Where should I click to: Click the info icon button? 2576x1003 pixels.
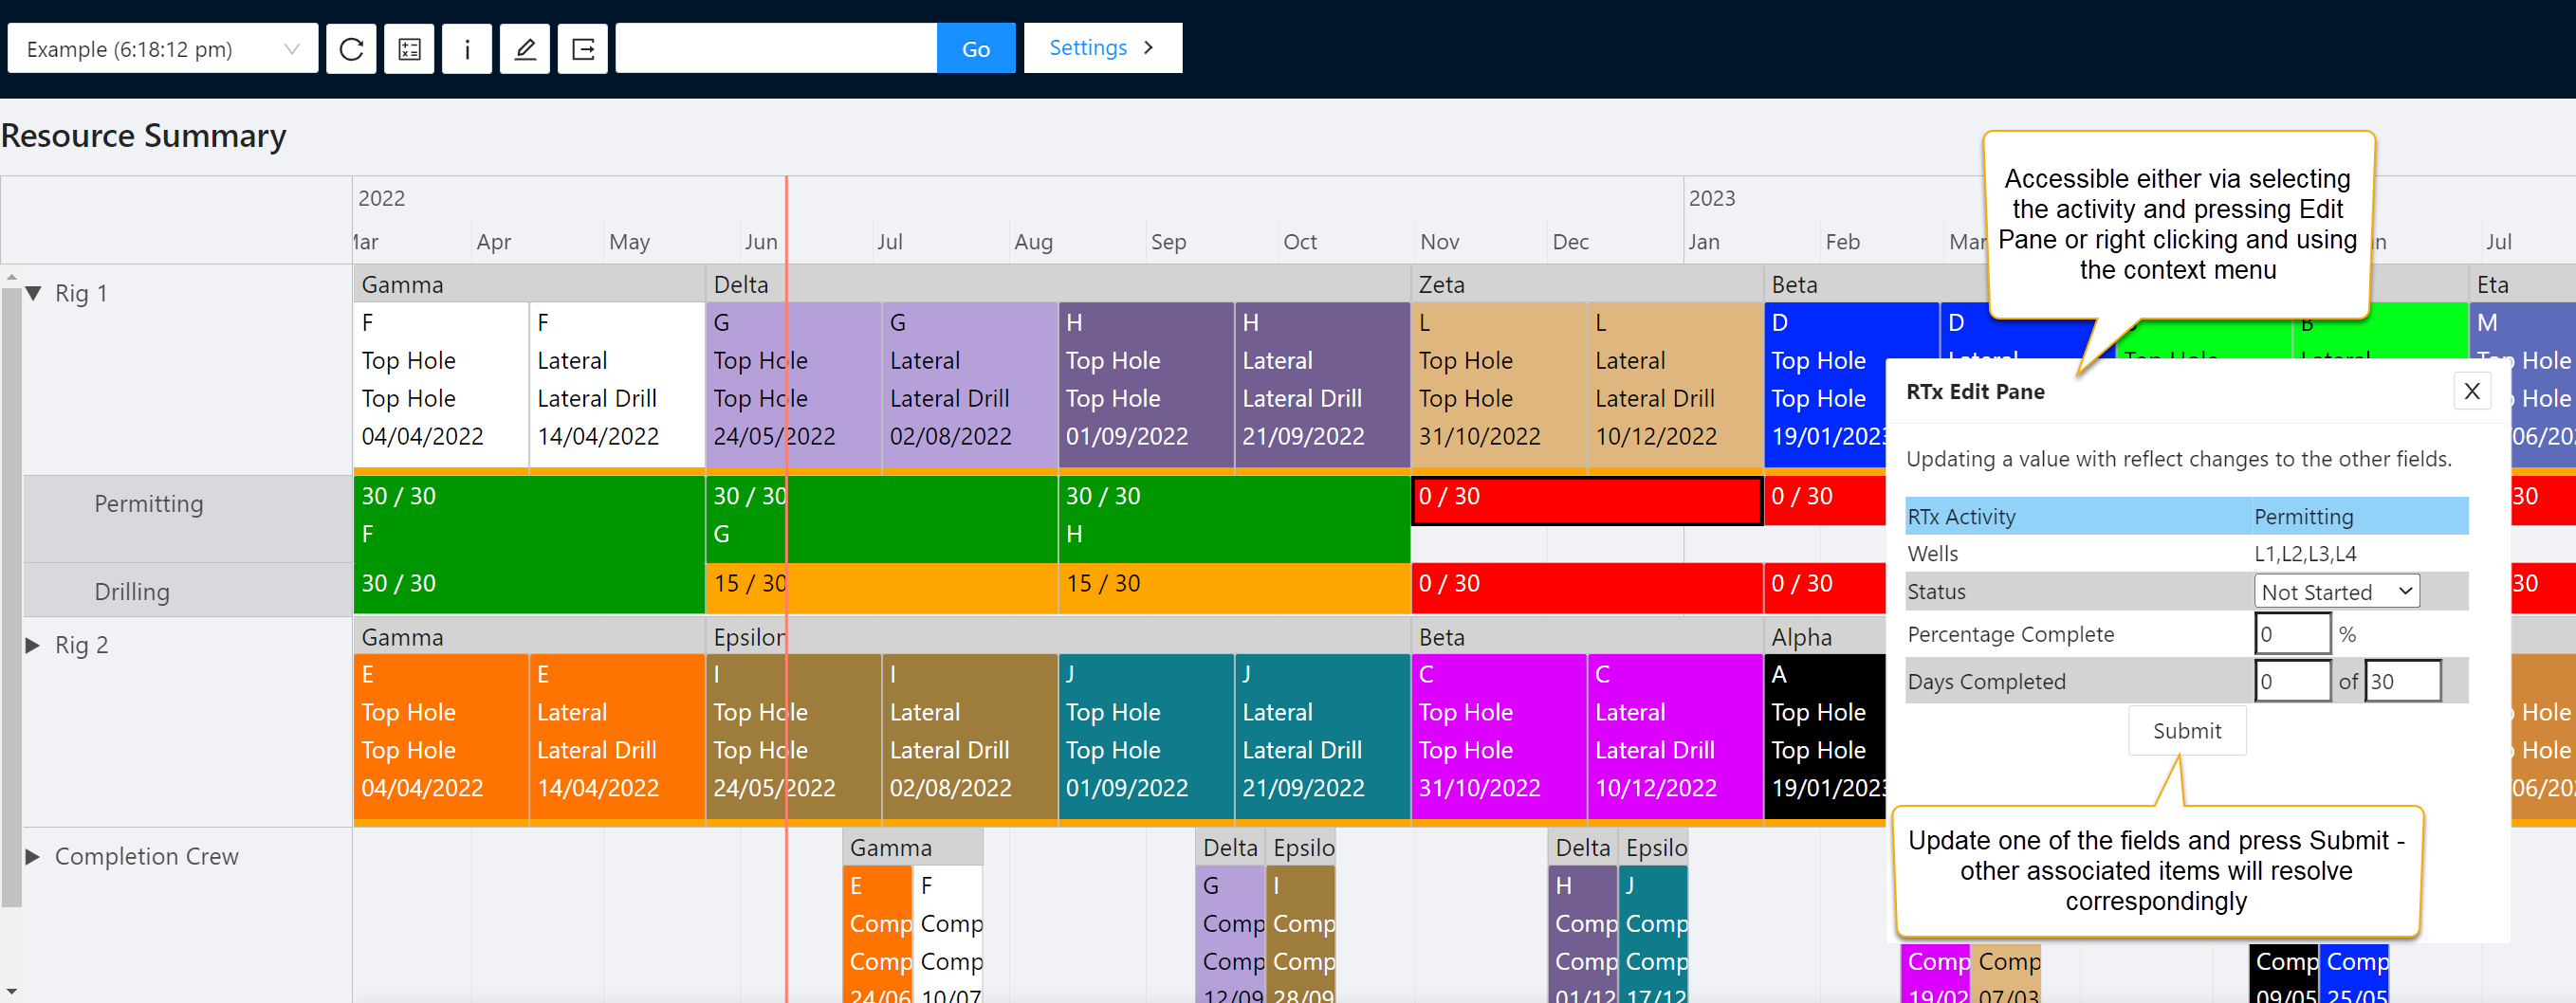pyautogui.click(x=467, y=49)
